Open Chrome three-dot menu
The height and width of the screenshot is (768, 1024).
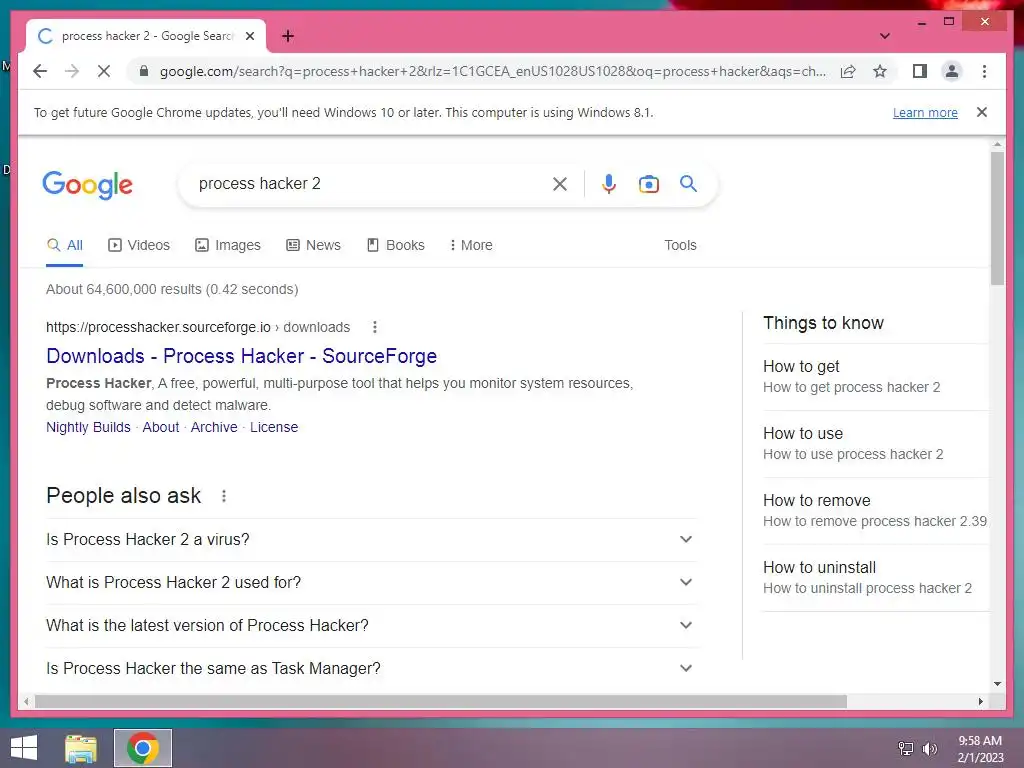(984, 71)
